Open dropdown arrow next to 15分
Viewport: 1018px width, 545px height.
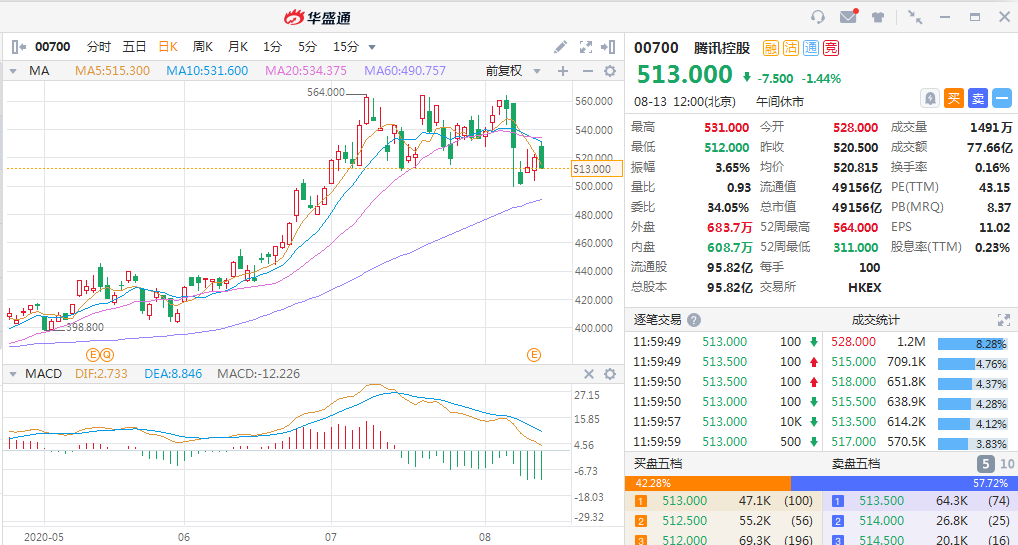click(372, 47)
